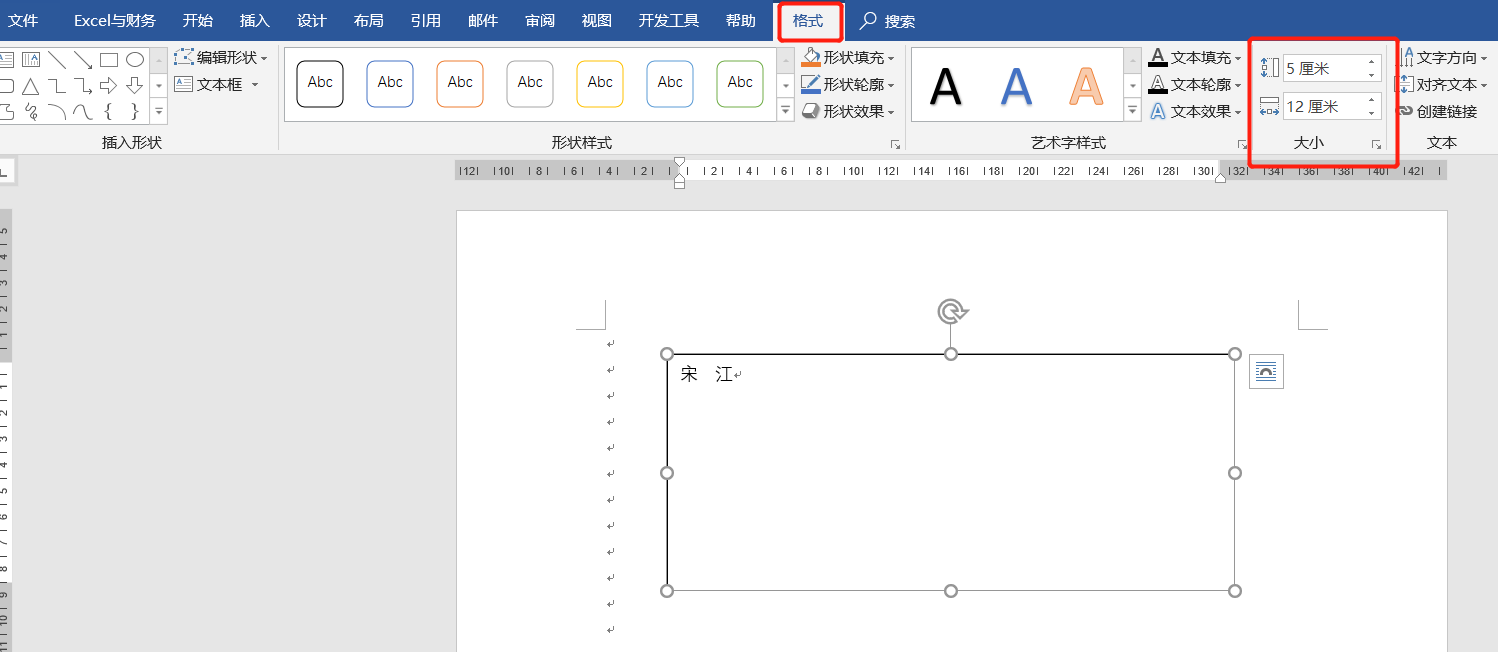Screen dimensions: 1498x652
Task: Open 对齐文本 dropdown
Action: 1484,86
